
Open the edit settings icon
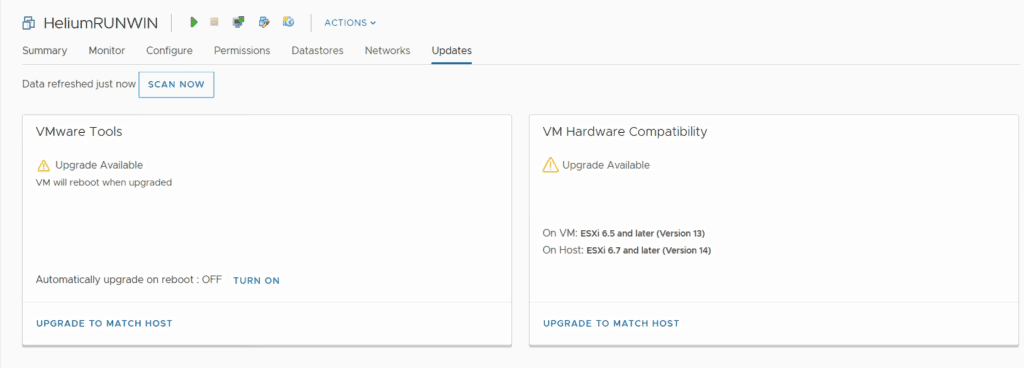[264, 22]
